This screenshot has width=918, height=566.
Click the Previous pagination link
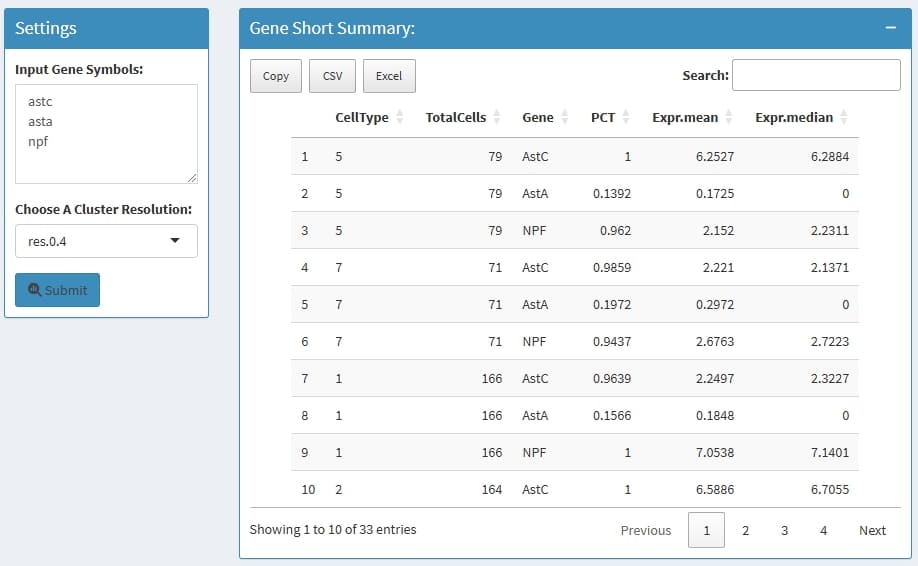pyautogui.click(x=645, y=530)
